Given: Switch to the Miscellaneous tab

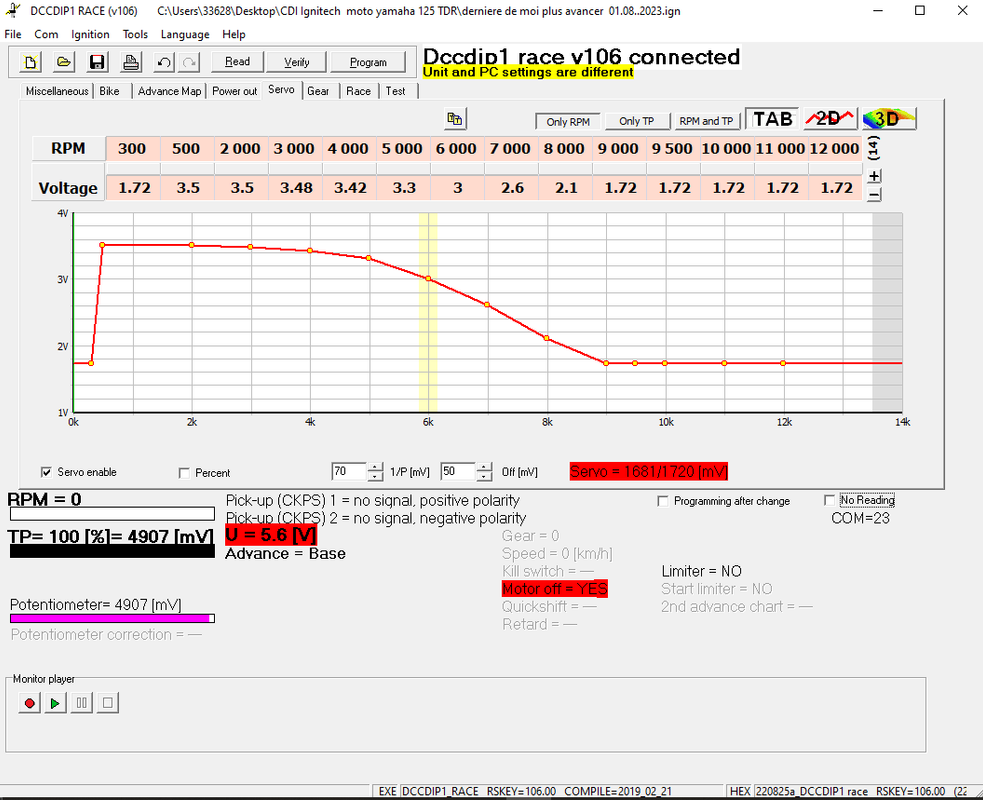Looking at the screenshot, I should pos(57,91).
